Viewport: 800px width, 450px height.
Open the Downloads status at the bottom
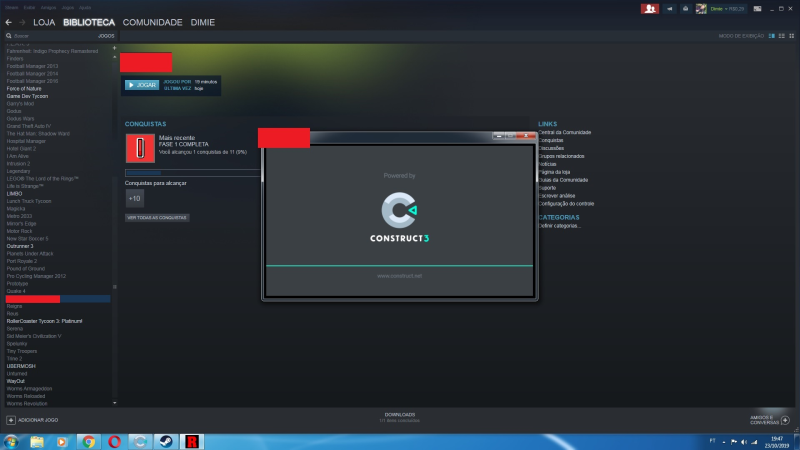[x=399, y=417]
